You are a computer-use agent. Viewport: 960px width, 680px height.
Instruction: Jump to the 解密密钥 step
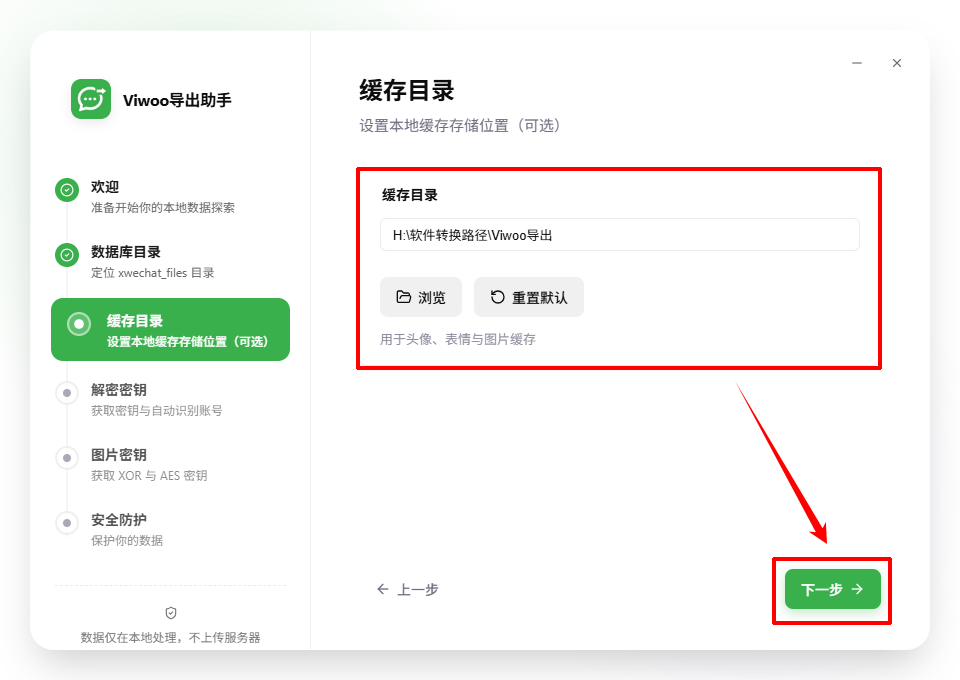[170, 400]
